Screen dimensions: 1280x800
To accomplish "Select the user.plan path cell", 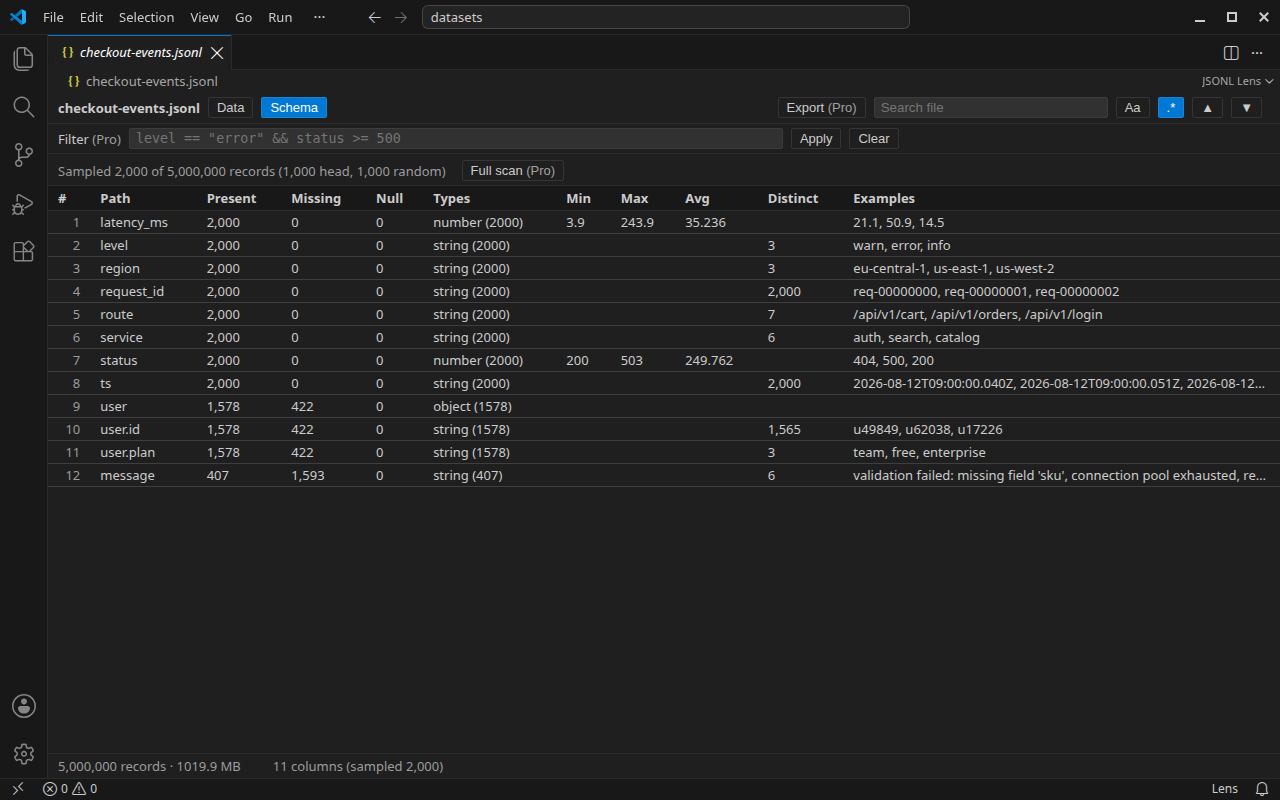I will coord(128,452).
